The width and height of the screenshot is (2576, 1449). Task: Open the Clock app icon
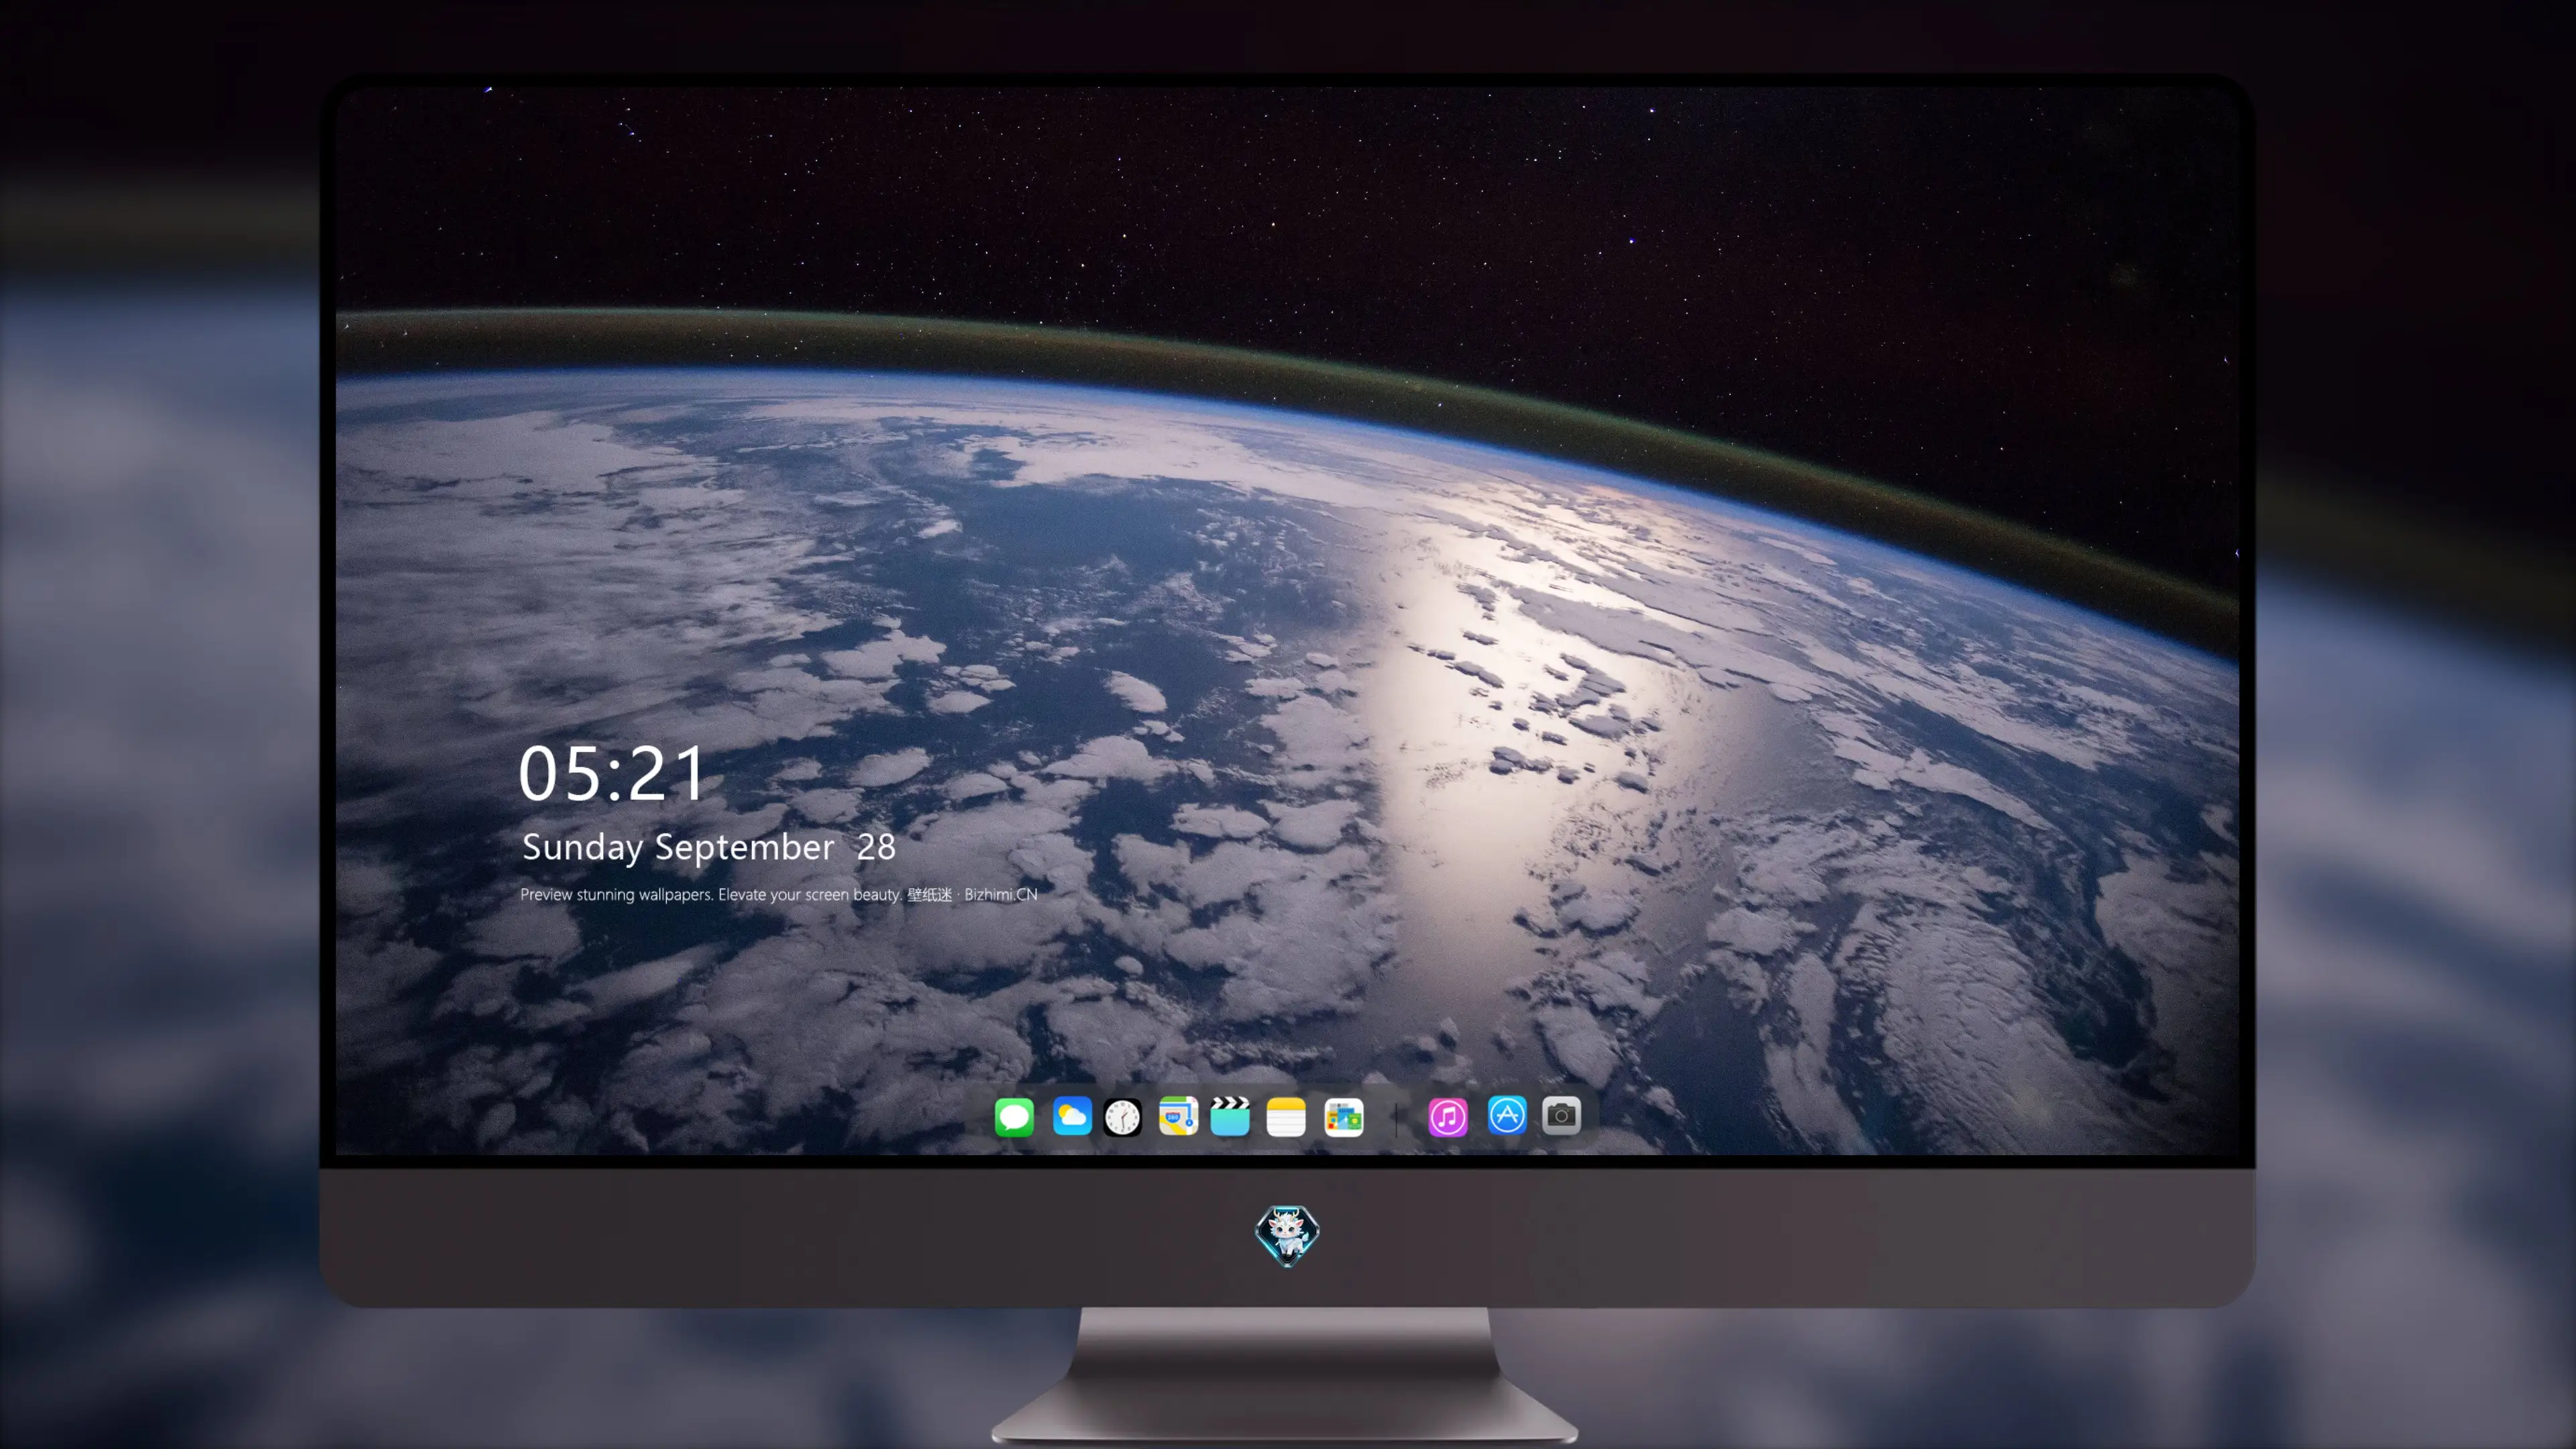[x=1123, y=1117]
